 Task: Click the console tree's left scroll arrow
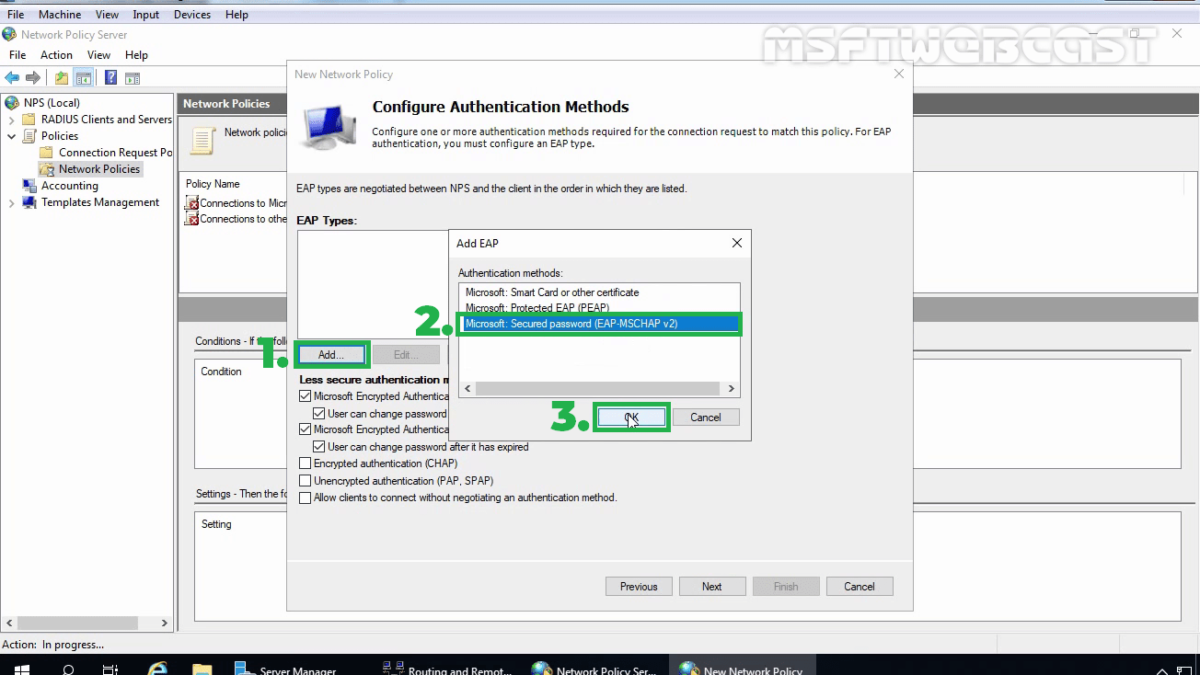pos(8,622)
